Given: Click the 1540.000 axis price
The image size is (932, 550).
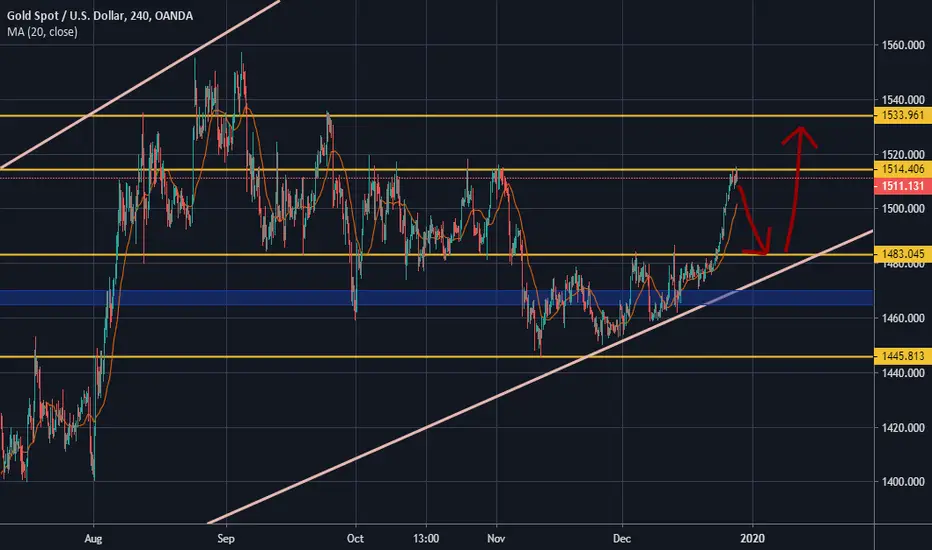Looking at the screenshot, I should pos(903,100).
